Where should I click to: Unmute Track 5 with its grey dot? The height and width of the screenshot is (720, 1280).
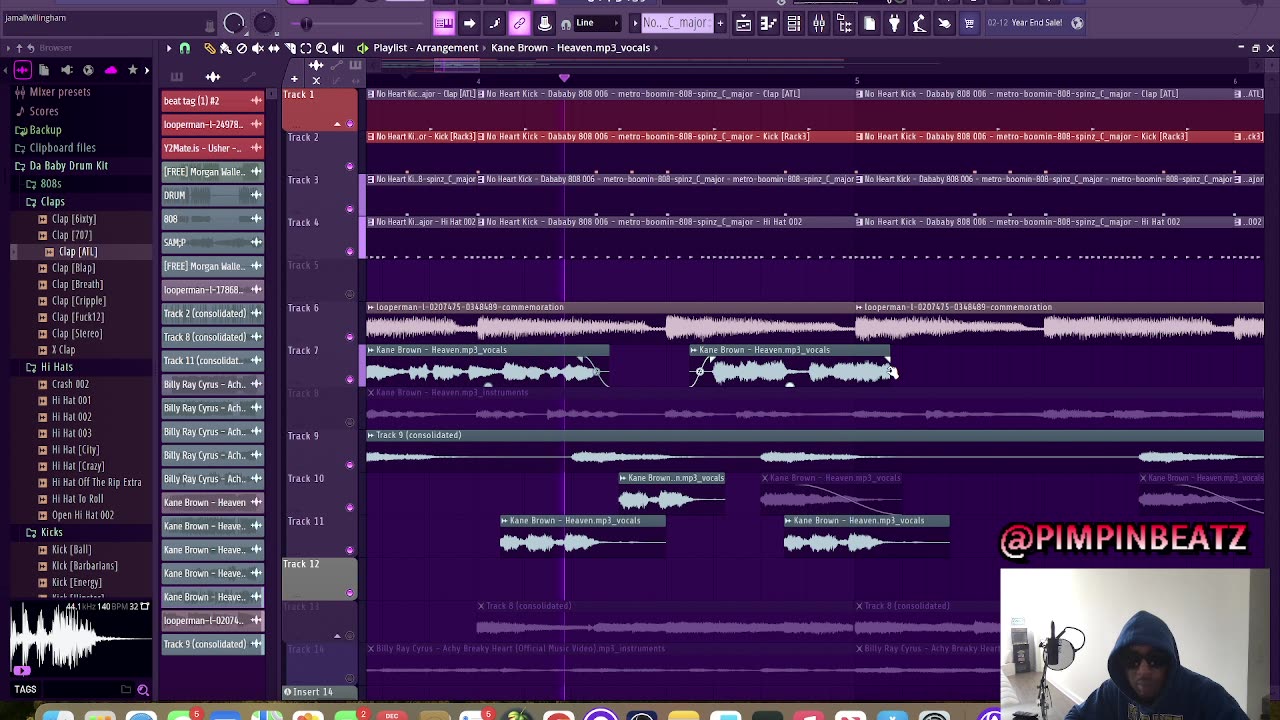click(349, 295)
